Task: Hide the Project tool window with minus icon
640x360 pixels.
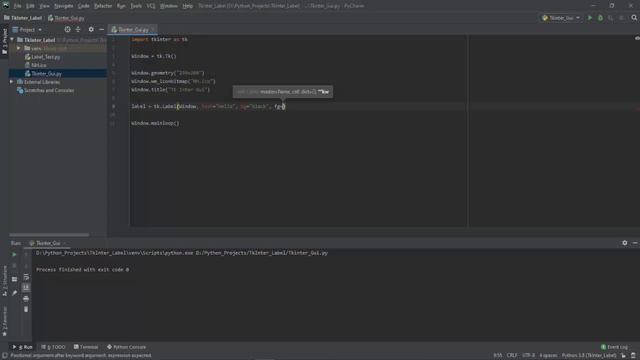Action: point(101,29)
